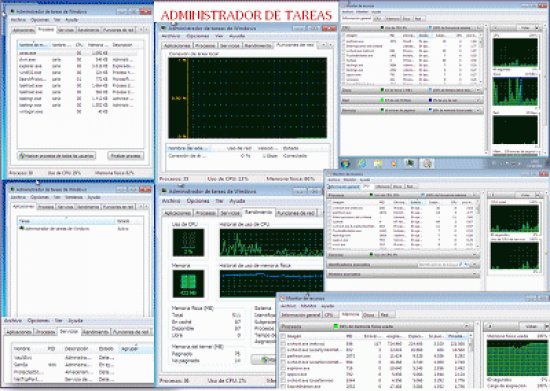The width and height of the screenshot is (550, 391).
Task: Select the SamSs service row
Action: pyautogui.click(x=83, y=365)
